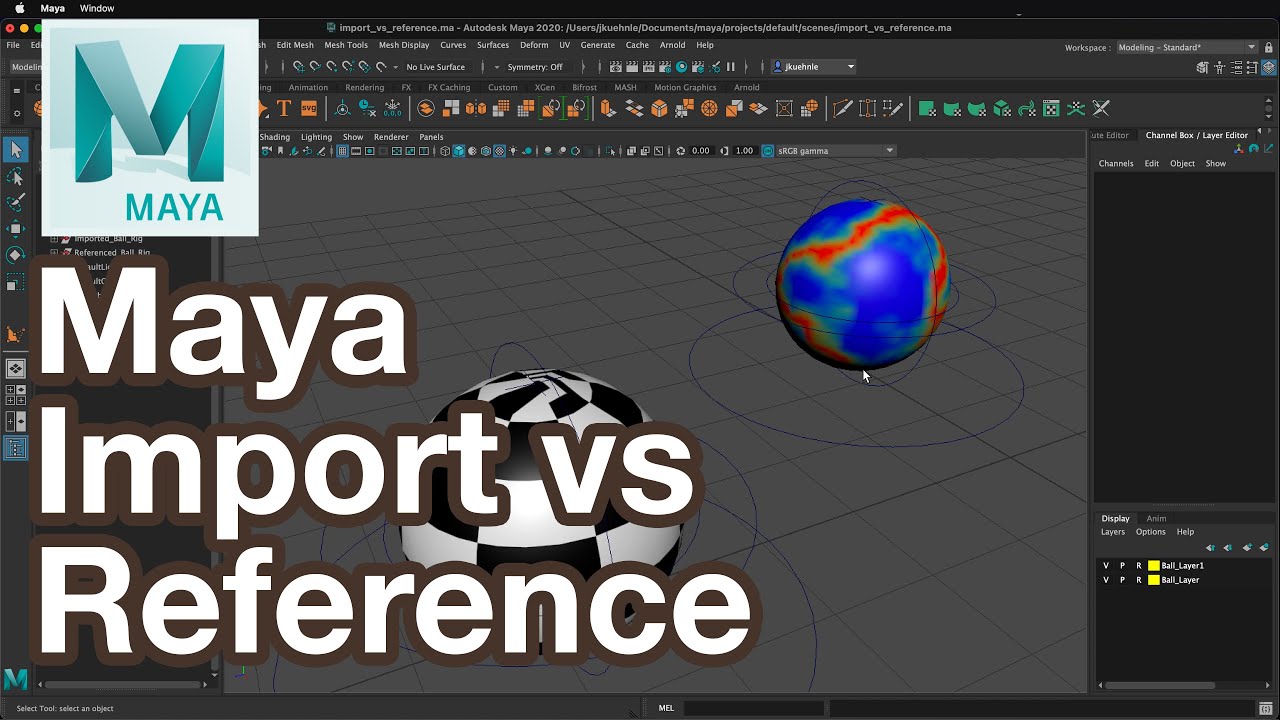Select the single pane layout icon
The width and height of the screenshot is (1280, 720).
(x=16, y=369)
